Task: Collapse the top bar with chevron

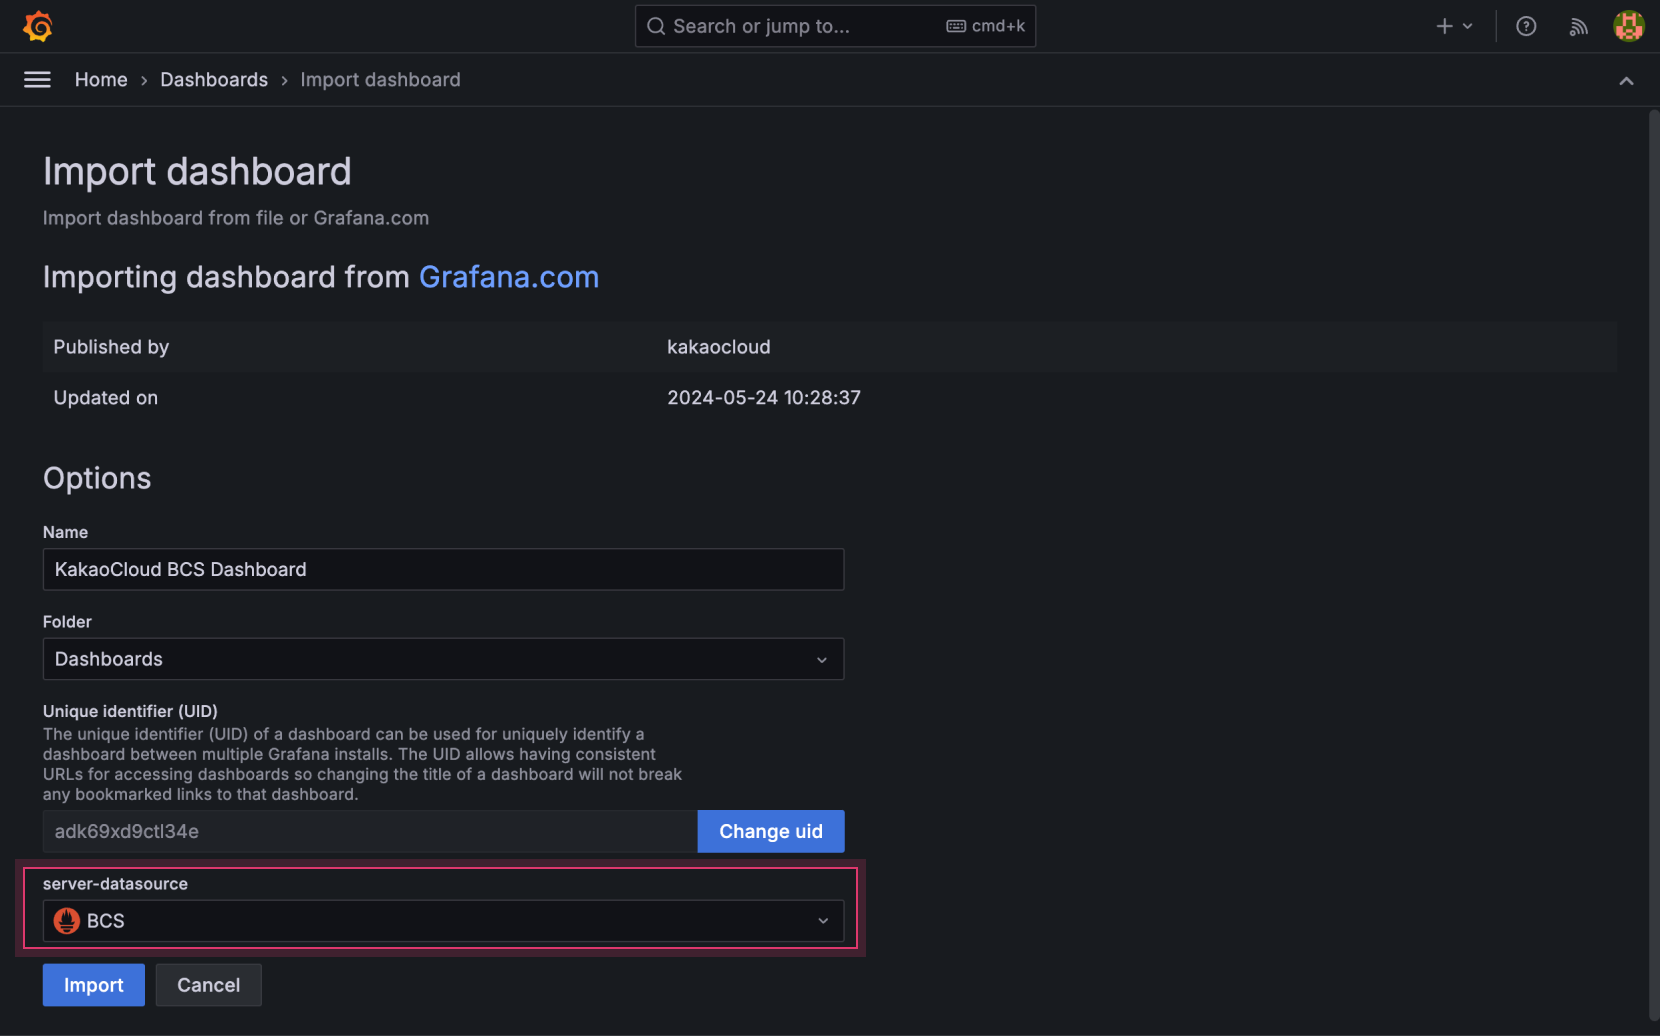Action: coord(1626,81)
